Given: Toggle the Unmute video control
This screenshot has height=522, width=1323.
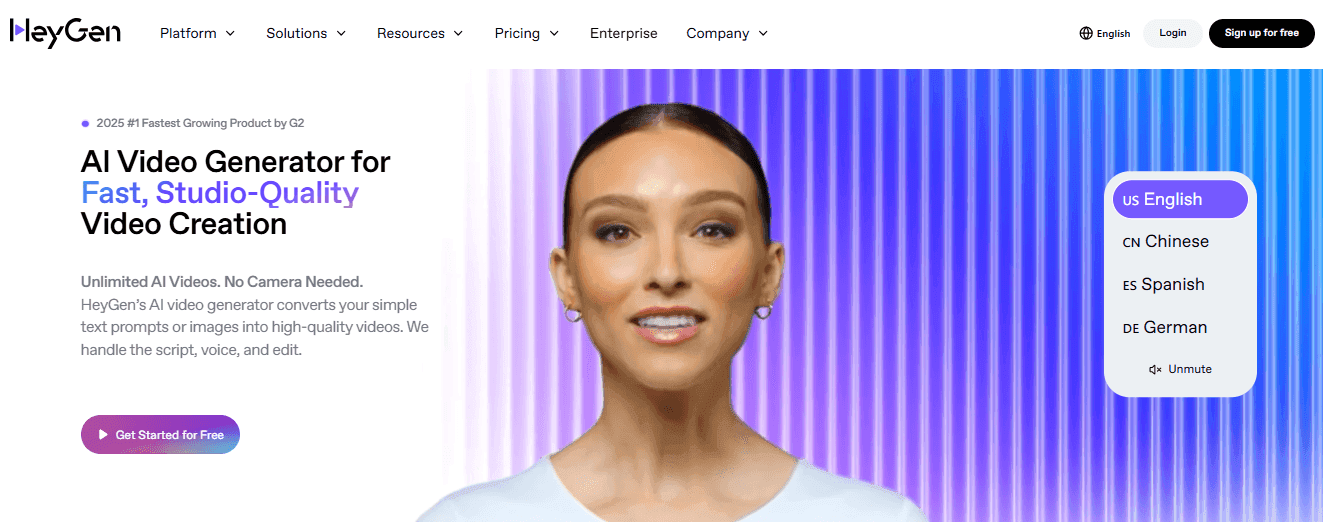Looking at the screenshot, I should (x=1180, y=369).
